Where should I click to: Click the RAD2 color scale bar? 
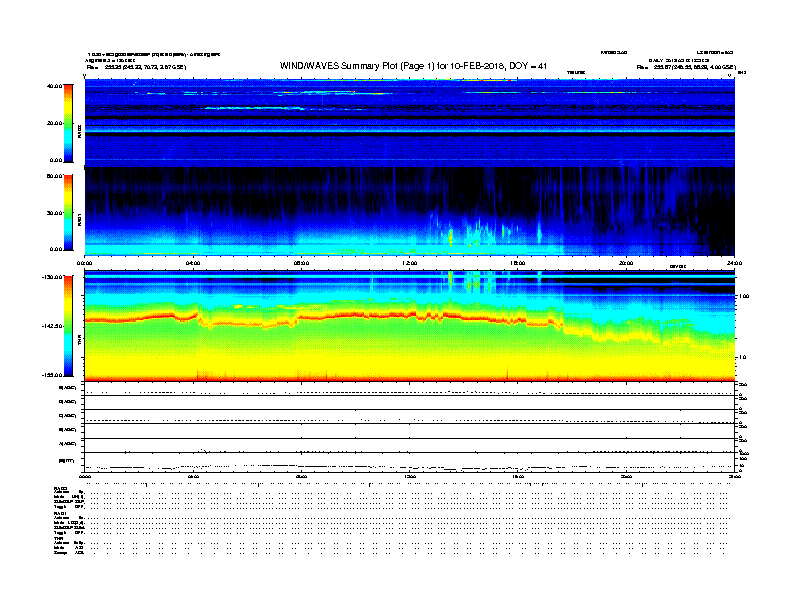(68, 123)
